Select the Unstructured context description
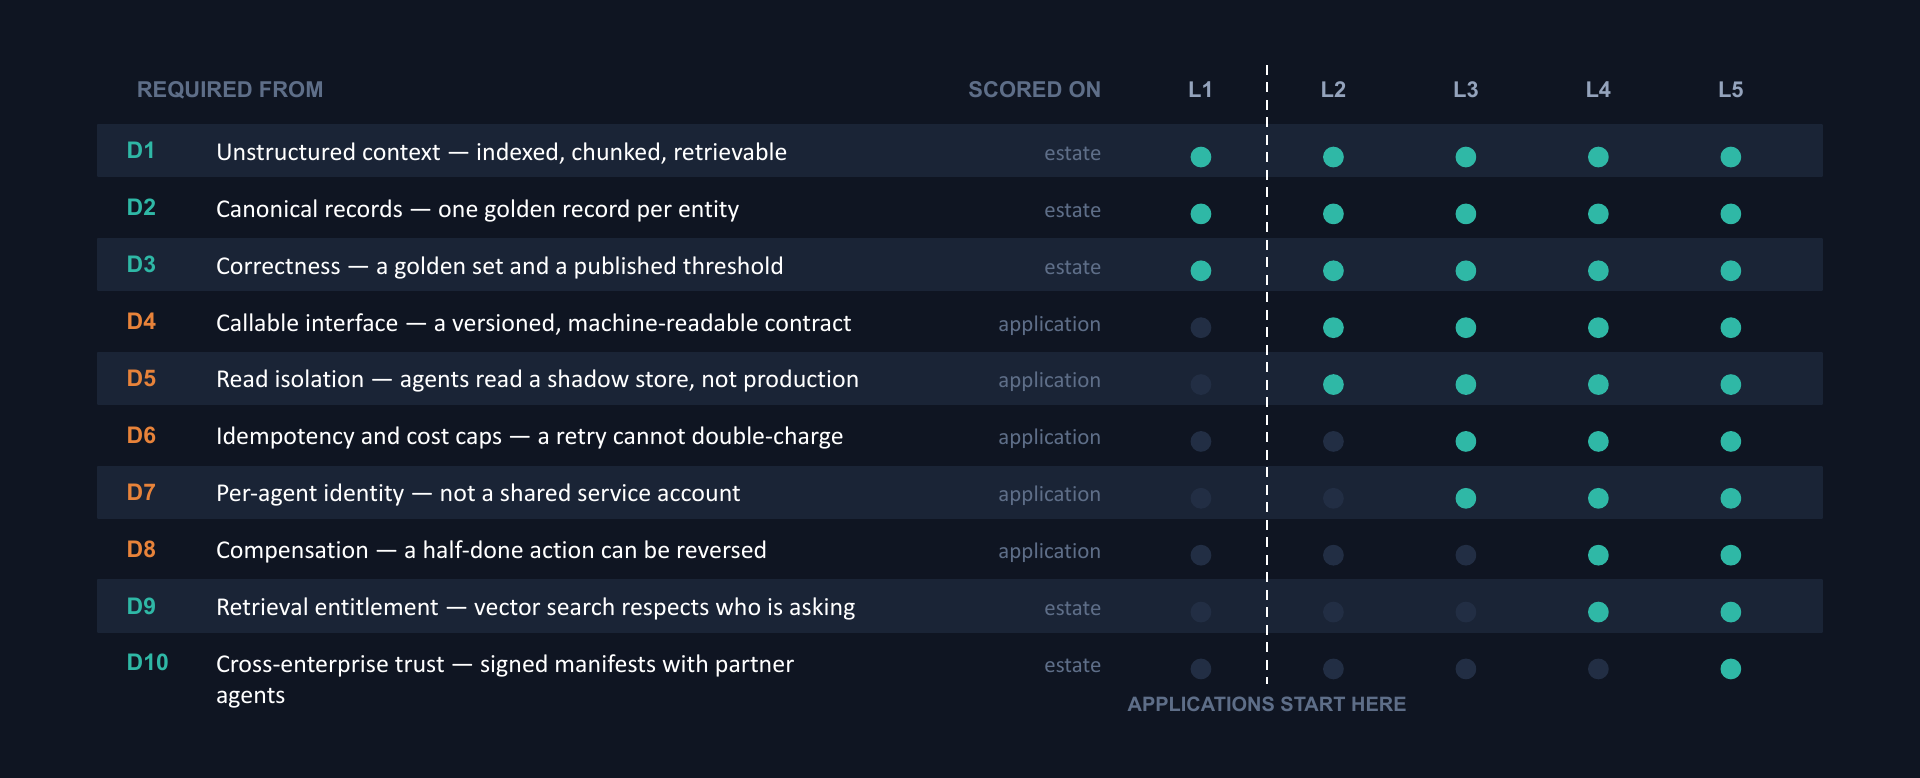 [x=501, y=152]
